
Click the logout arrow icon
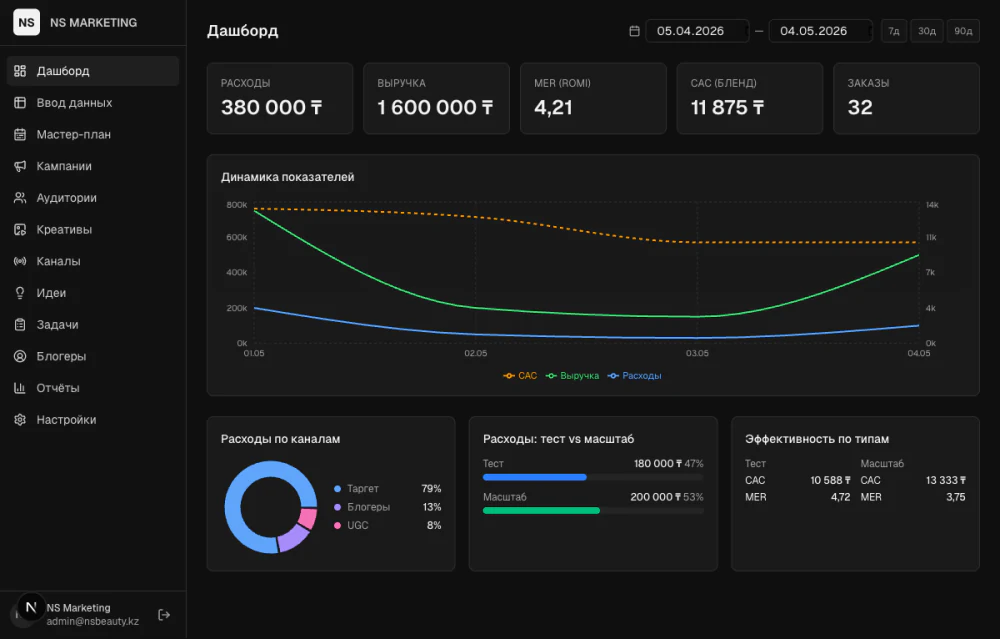164,615
